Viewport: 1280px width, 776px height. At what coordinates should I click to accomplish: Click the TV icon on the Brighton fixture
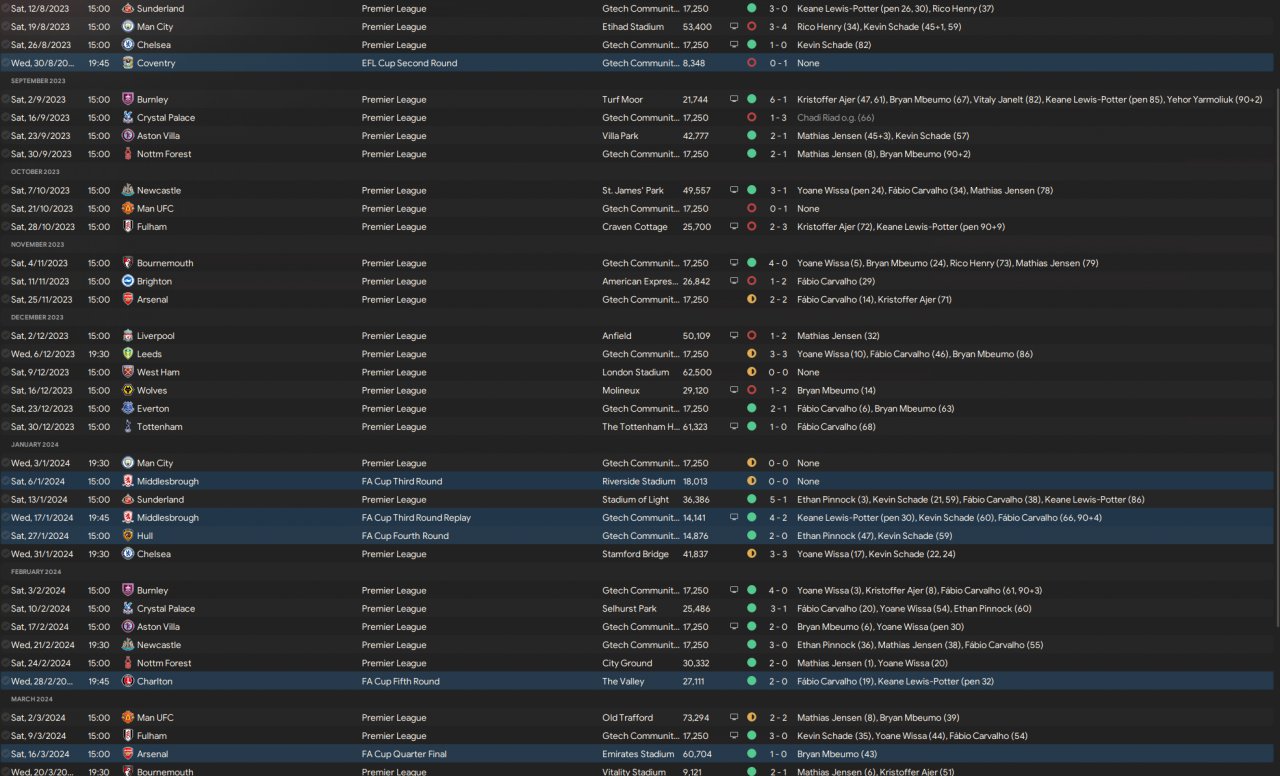(734, 281)
